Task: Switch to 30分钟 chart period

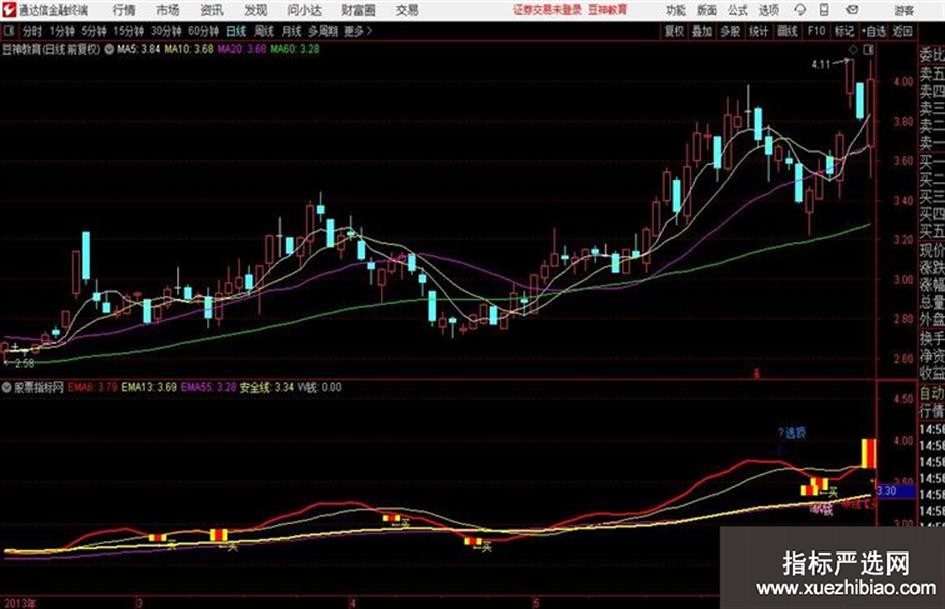Action: pyautogui.click(x=166, y=31)
